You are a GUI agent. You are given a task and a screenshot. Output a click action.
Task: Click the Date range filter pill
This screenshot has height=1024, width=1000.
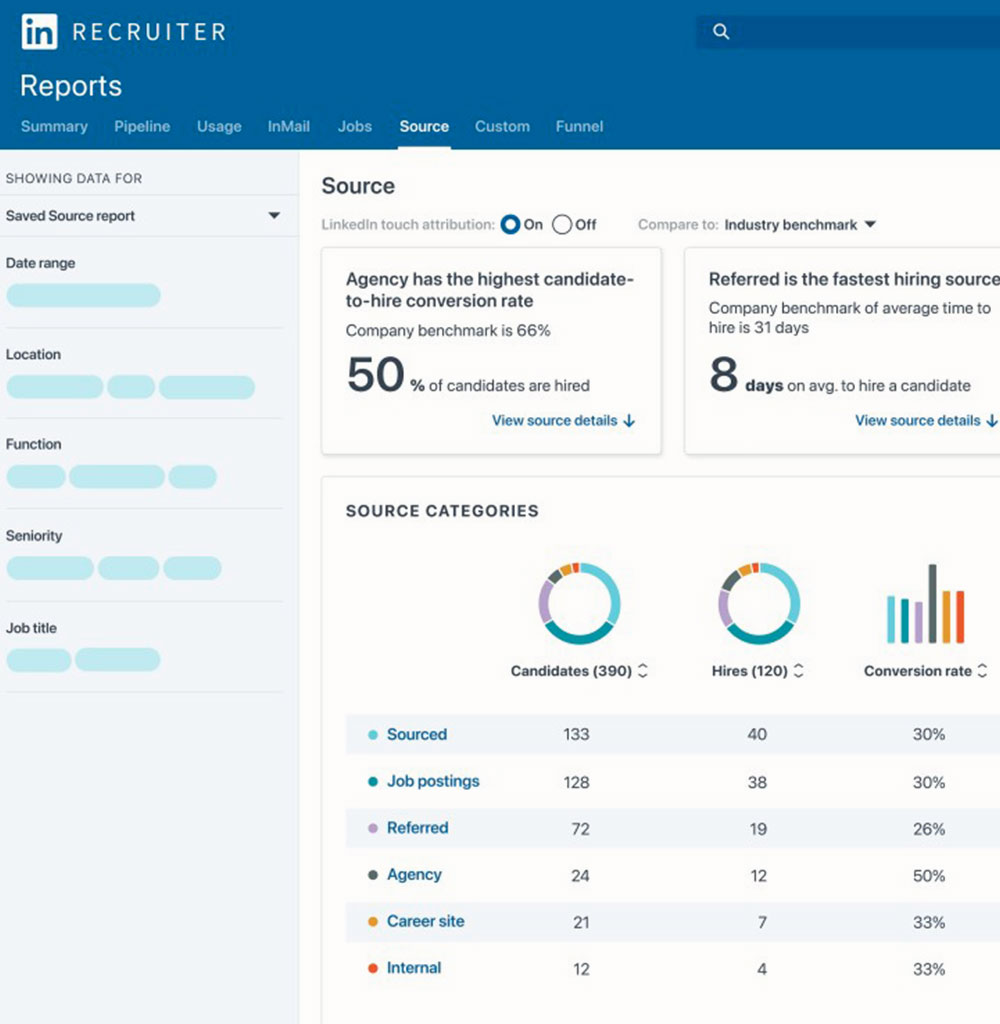click(x=84, y=295)
